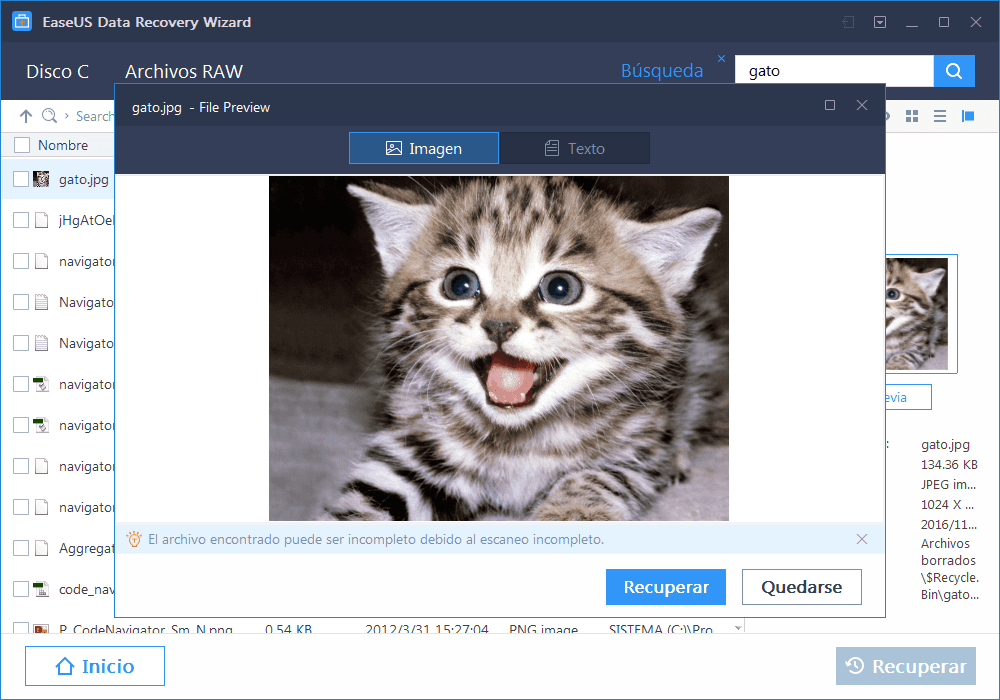Click the Quedarse button to stay
Screen dimensions: 1000x700
coord(801,587)
